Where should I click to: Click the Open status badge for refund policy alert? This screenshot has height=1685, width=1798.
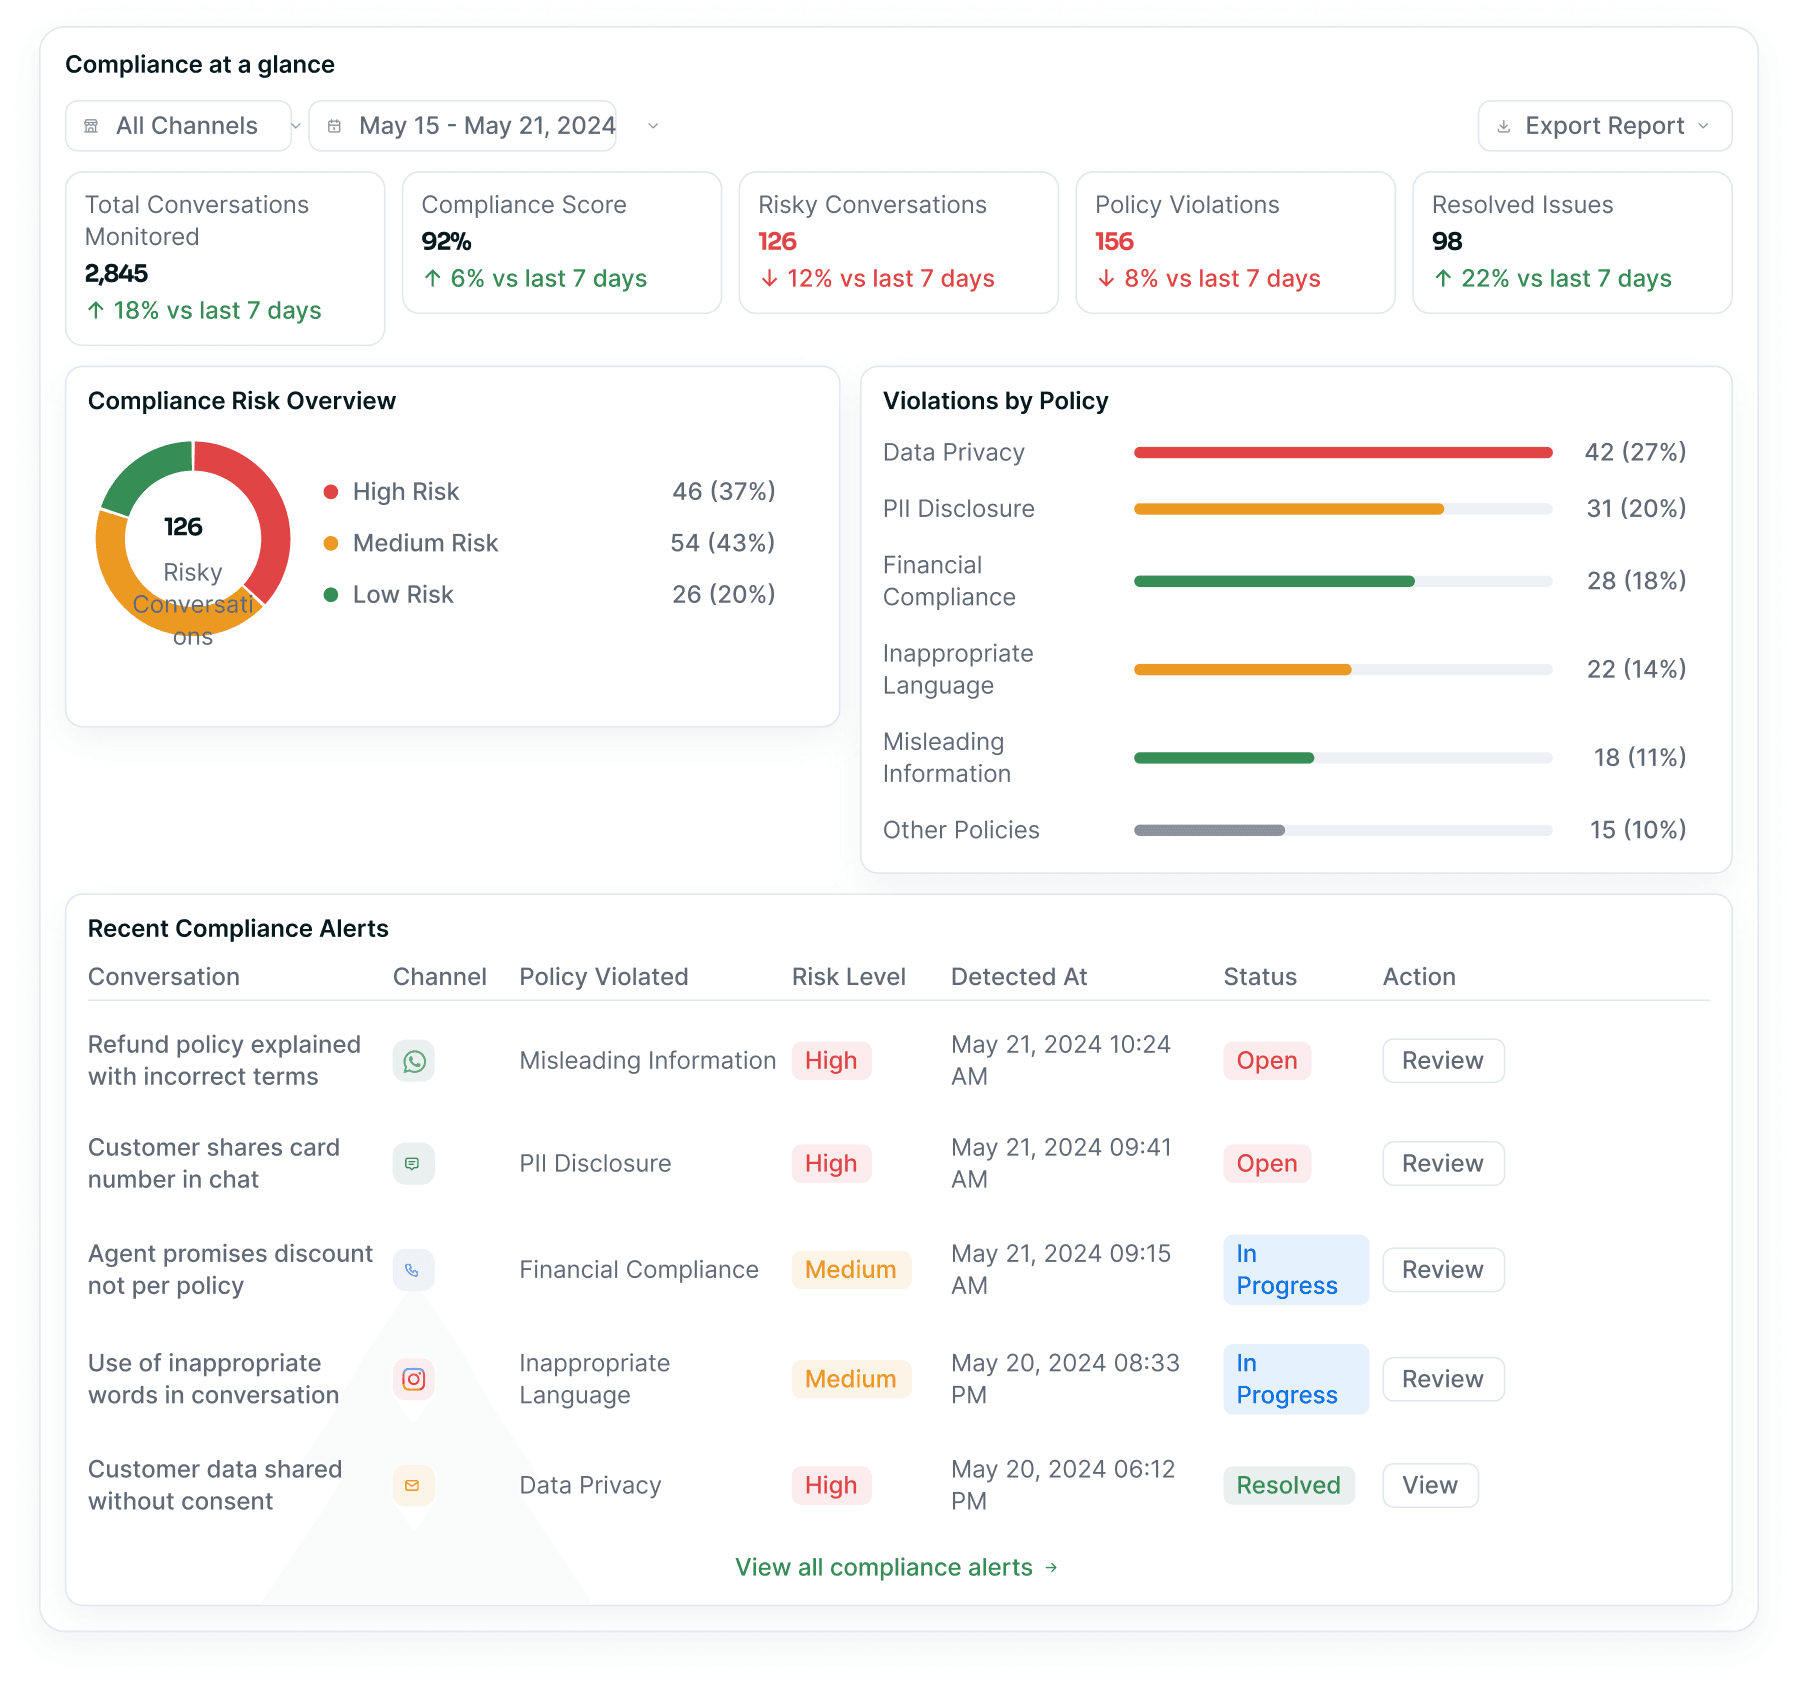(x=1267, y=1061)
